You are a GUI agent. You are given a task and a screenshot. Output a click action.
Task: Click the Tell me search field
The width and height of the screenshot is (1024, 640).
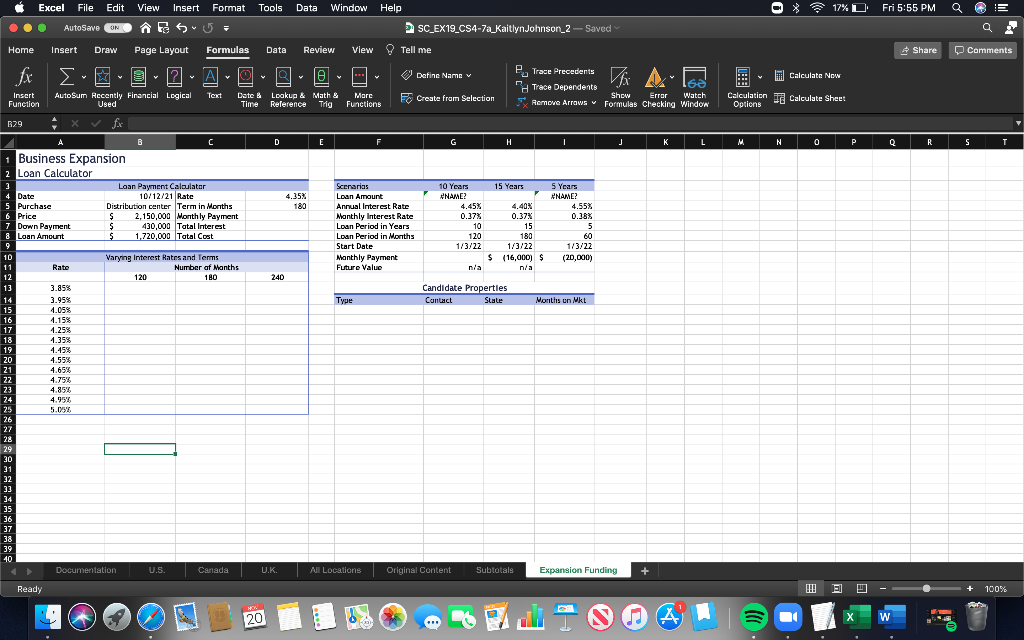tap(416, 50)
